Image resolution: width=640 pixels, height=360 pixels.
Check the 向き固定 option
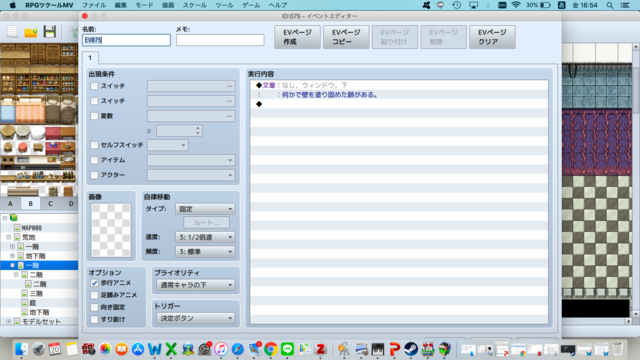pos(94,307)
